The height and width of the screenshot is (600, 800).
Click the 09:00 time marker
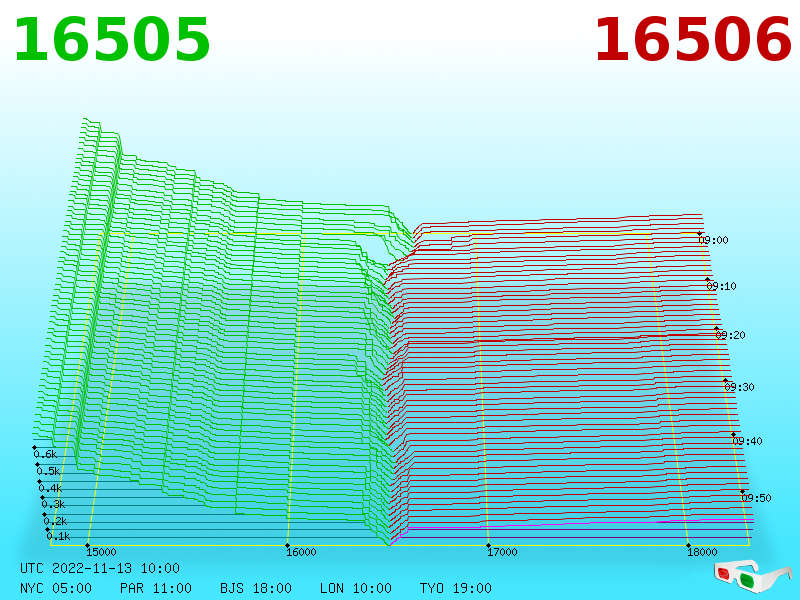click(713, 240)
